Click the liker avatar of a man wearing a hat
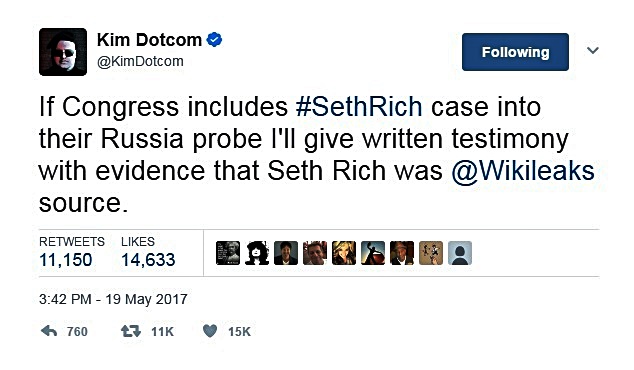Screen dimensions: 634x370 [402, 253]
